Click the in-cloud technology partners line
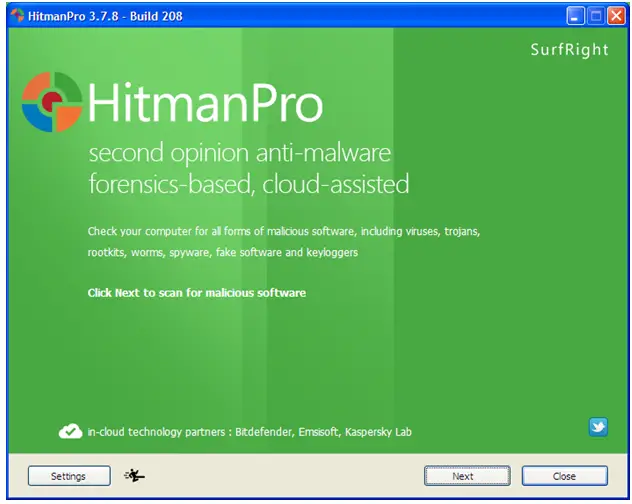Screen dimensions: 632x504 (x=249, y=432)
